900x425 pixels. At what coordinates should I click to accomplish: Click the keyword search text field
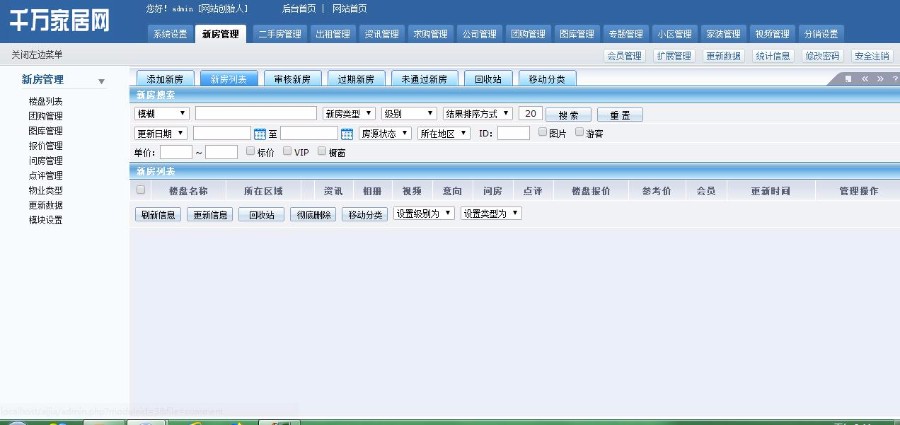(256, 113)
